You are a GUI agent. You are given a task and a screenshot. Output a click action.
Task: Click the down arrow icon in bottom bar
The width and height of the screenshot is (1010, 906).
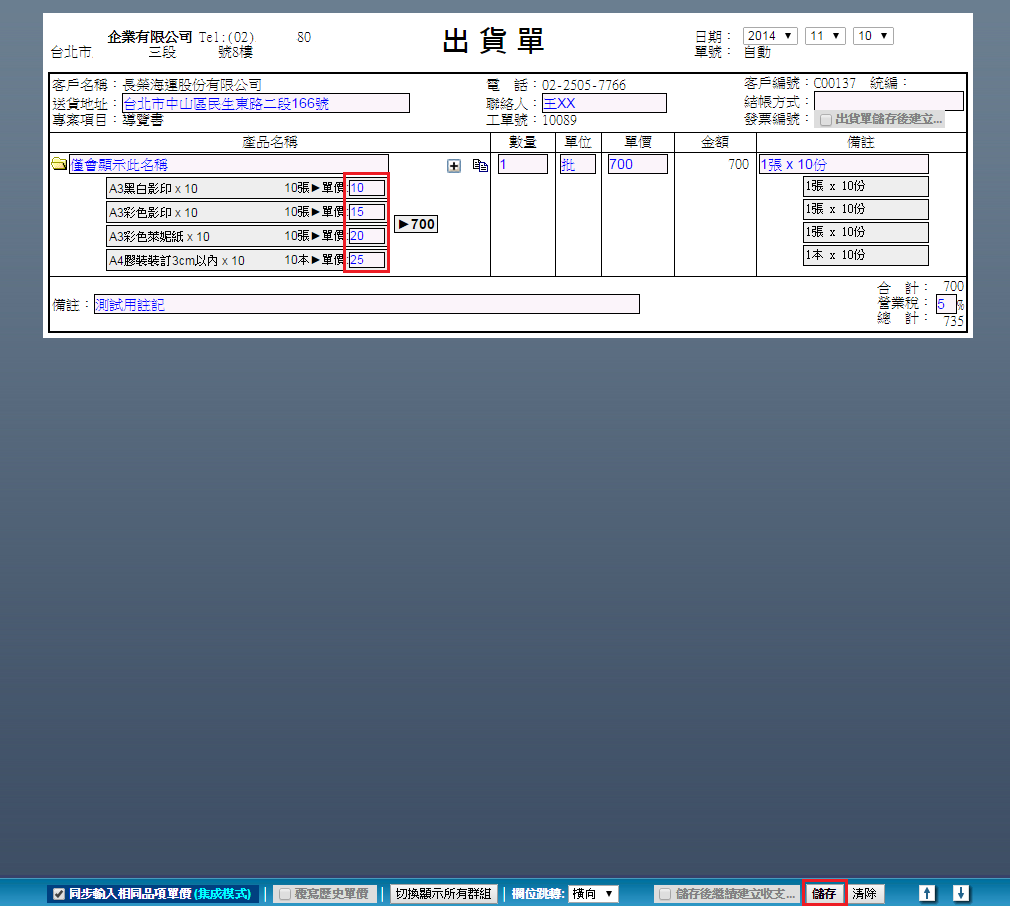[x=961, y=893]
